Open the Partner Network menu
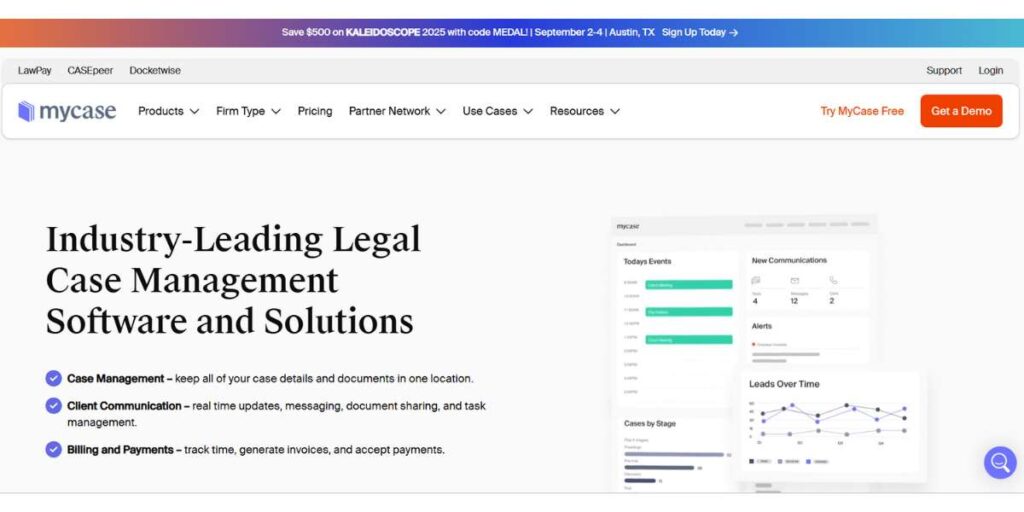Image resolution: width=1024 pixels, height=512 pixels. (x=397, y=112)
